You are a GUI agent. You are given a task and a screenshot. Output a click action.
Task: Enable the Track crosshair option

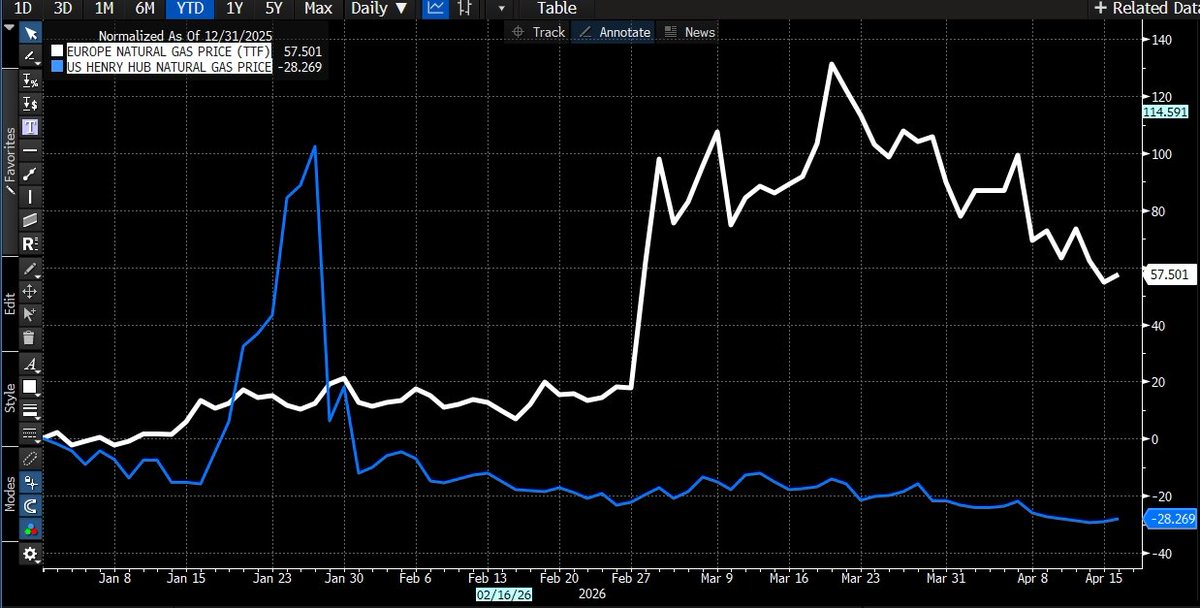[538, 32]
